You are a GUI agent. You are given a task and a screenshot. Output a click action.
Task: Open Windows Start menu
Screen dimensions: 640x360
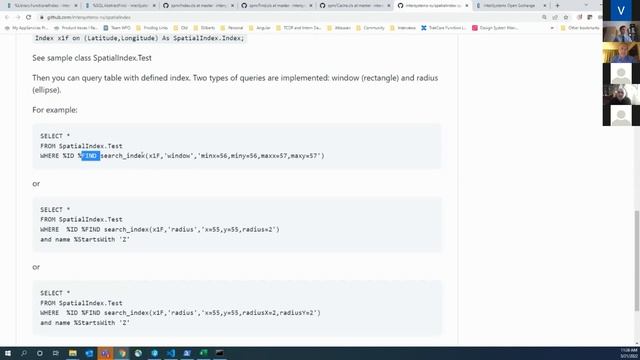coord(8,353)
